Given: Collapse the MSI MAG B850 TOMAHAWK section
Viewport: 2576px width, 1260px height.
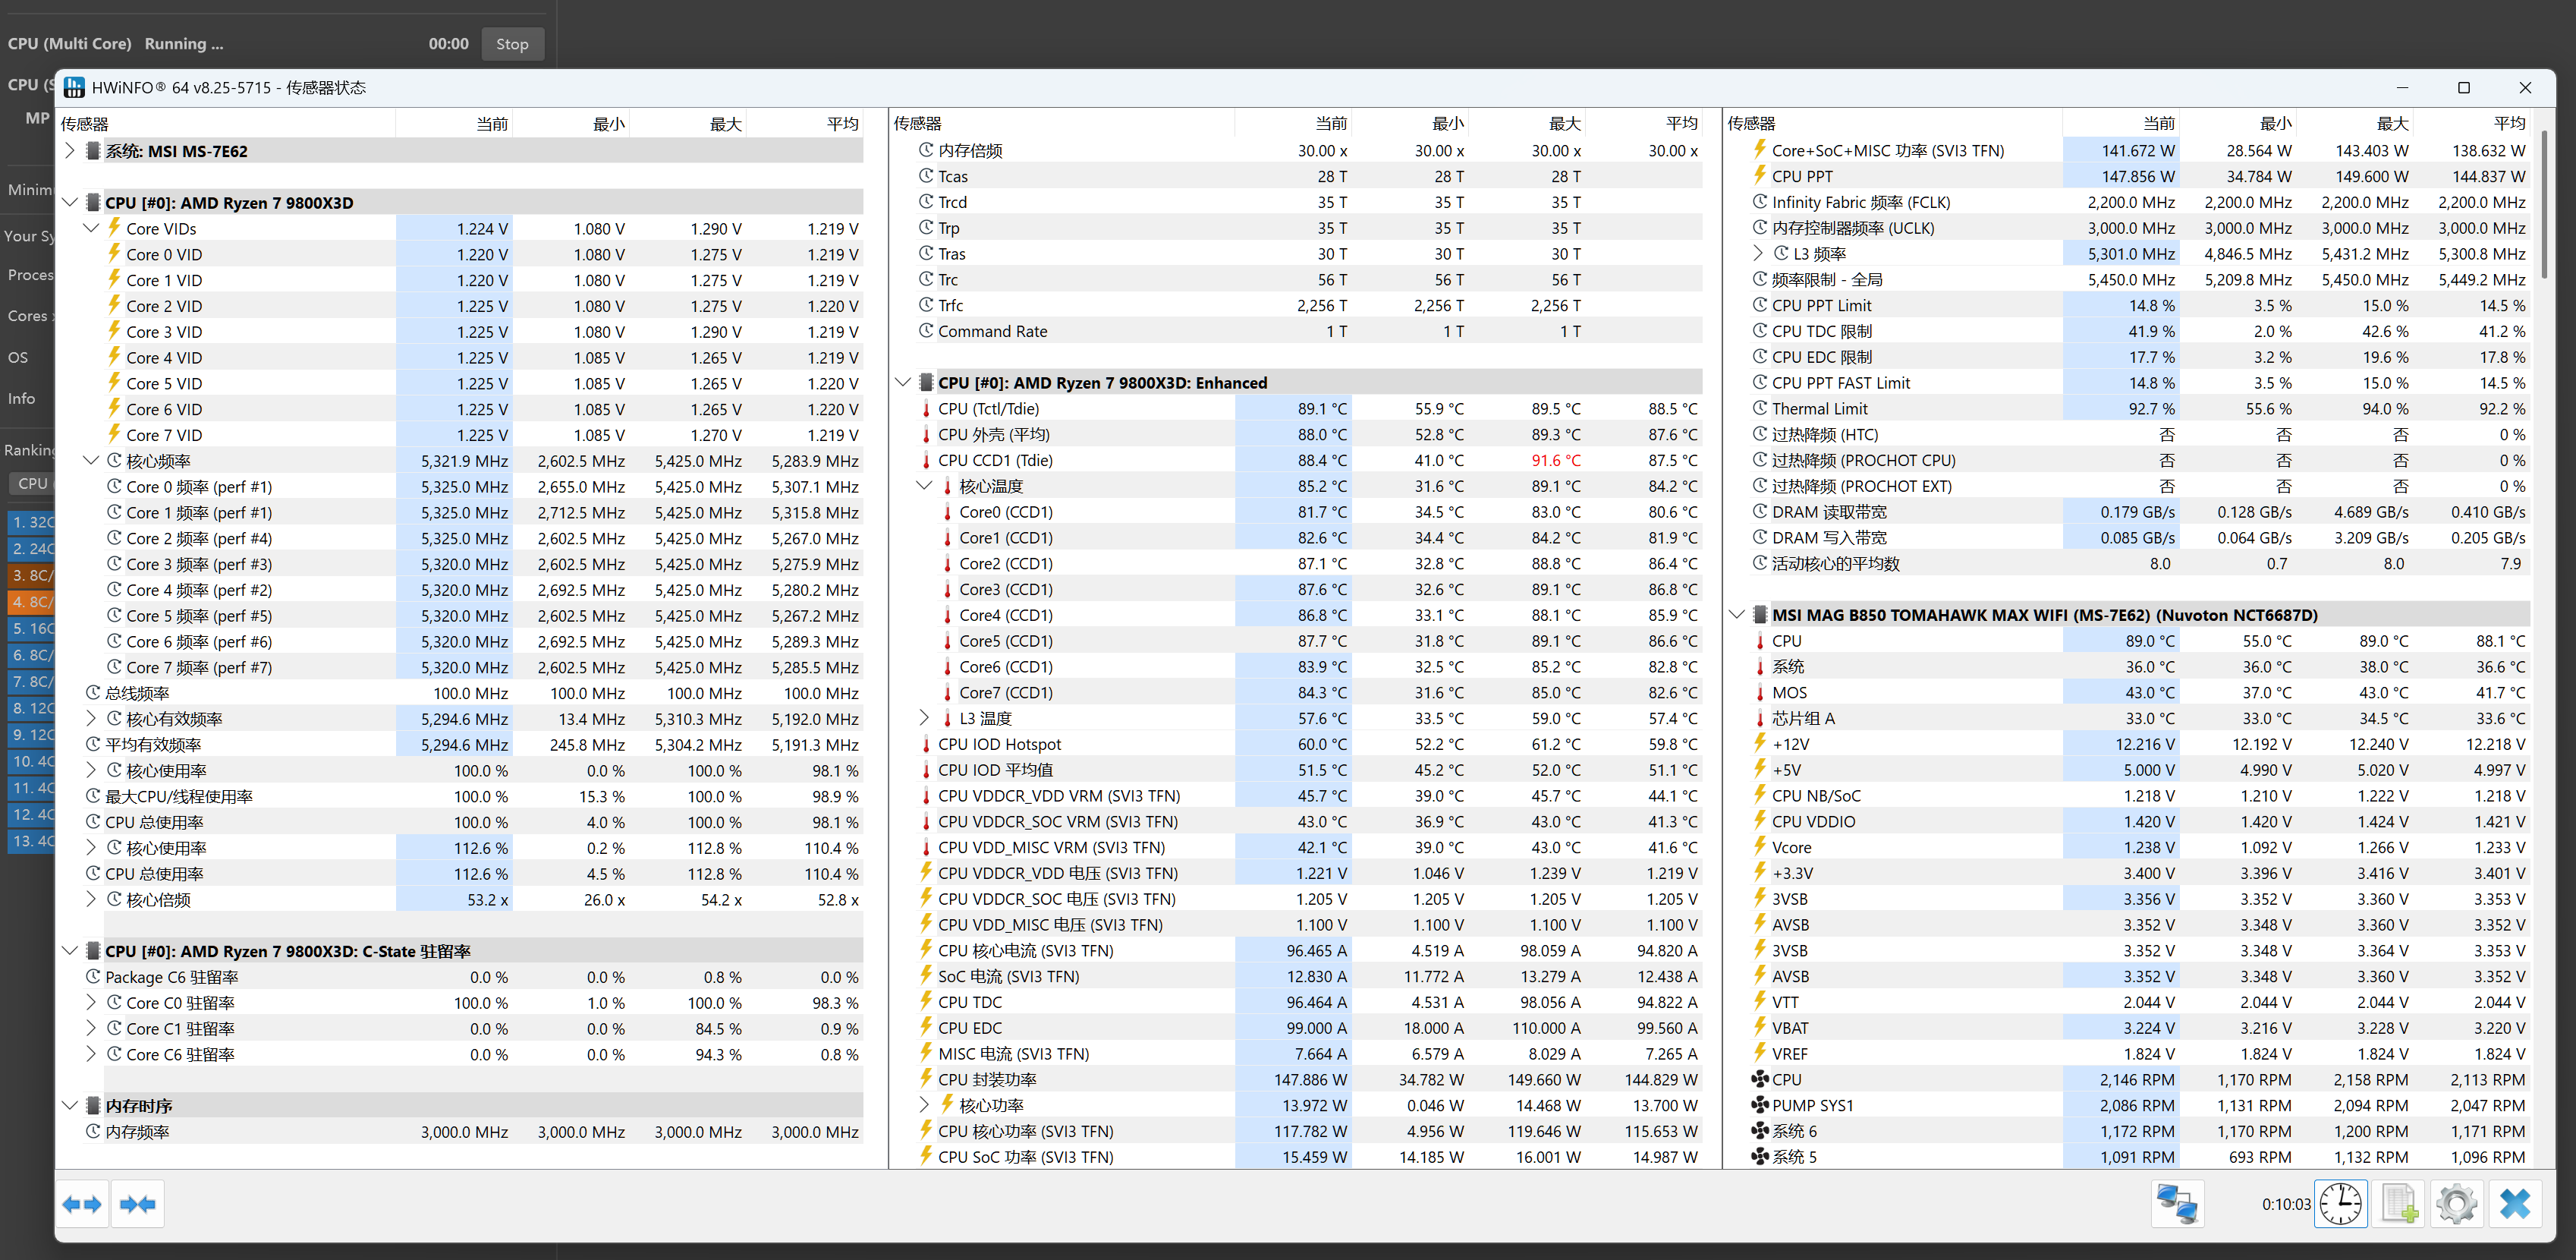Looking at the screenshot, I should coord(1737,615).
